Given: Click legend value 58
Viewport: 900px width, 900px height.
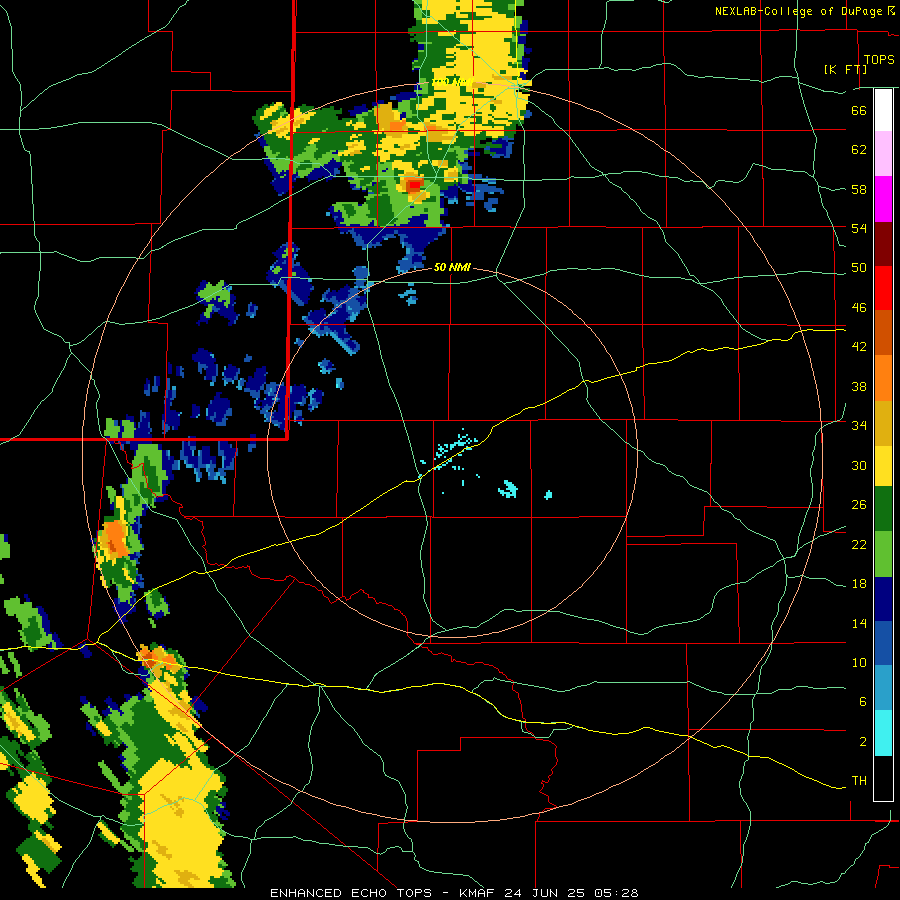Looking at the screenshot, I should tap(859, 189).
